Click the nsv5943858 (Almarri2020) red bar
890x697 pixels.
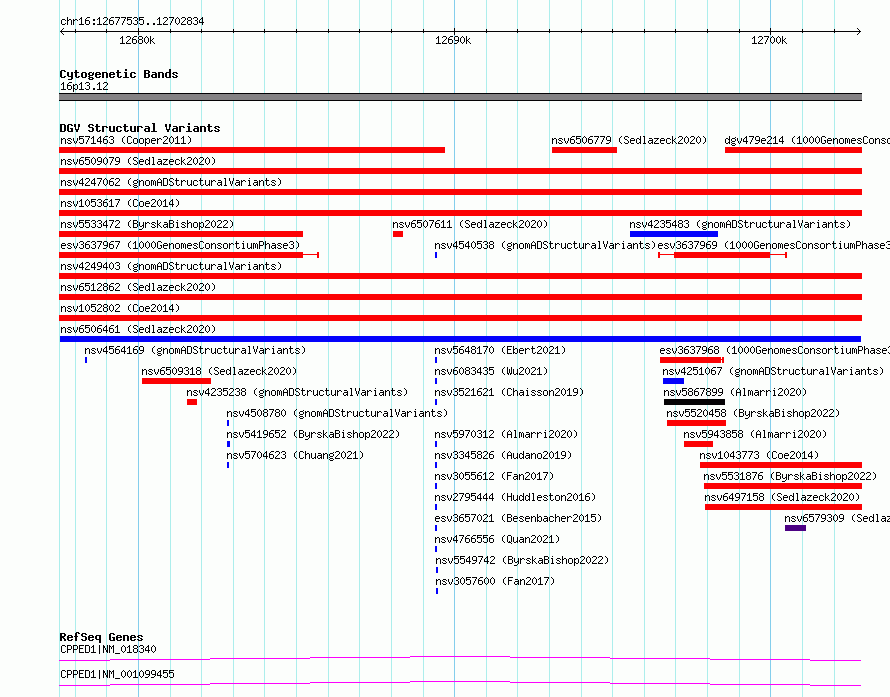pos(698,444)
